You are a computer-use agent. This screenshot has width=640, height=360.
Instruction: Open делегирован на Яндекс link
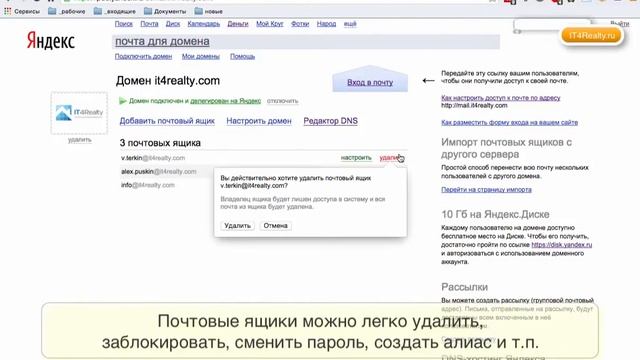pyautogui.click(x=225, y=101)
